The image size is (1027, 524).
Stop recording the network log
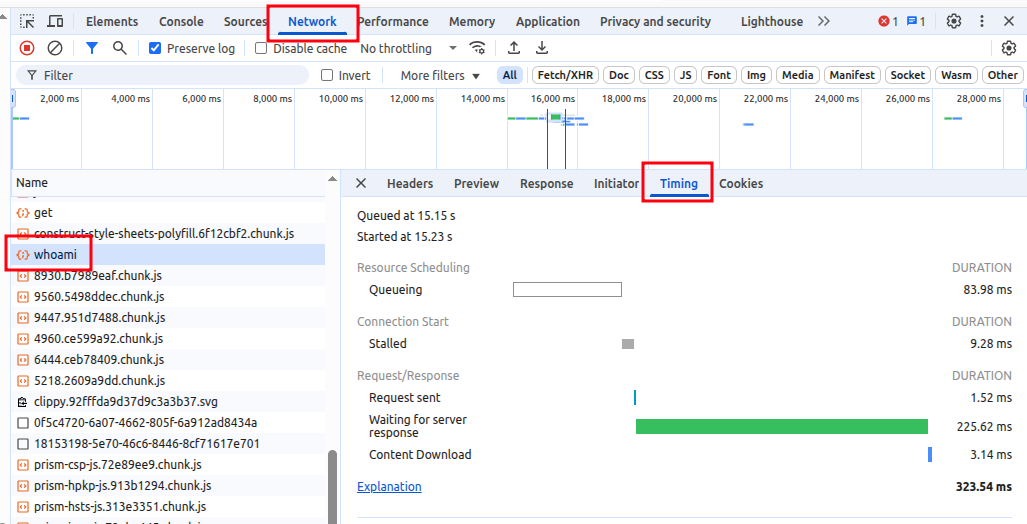(x=27, y=48)
